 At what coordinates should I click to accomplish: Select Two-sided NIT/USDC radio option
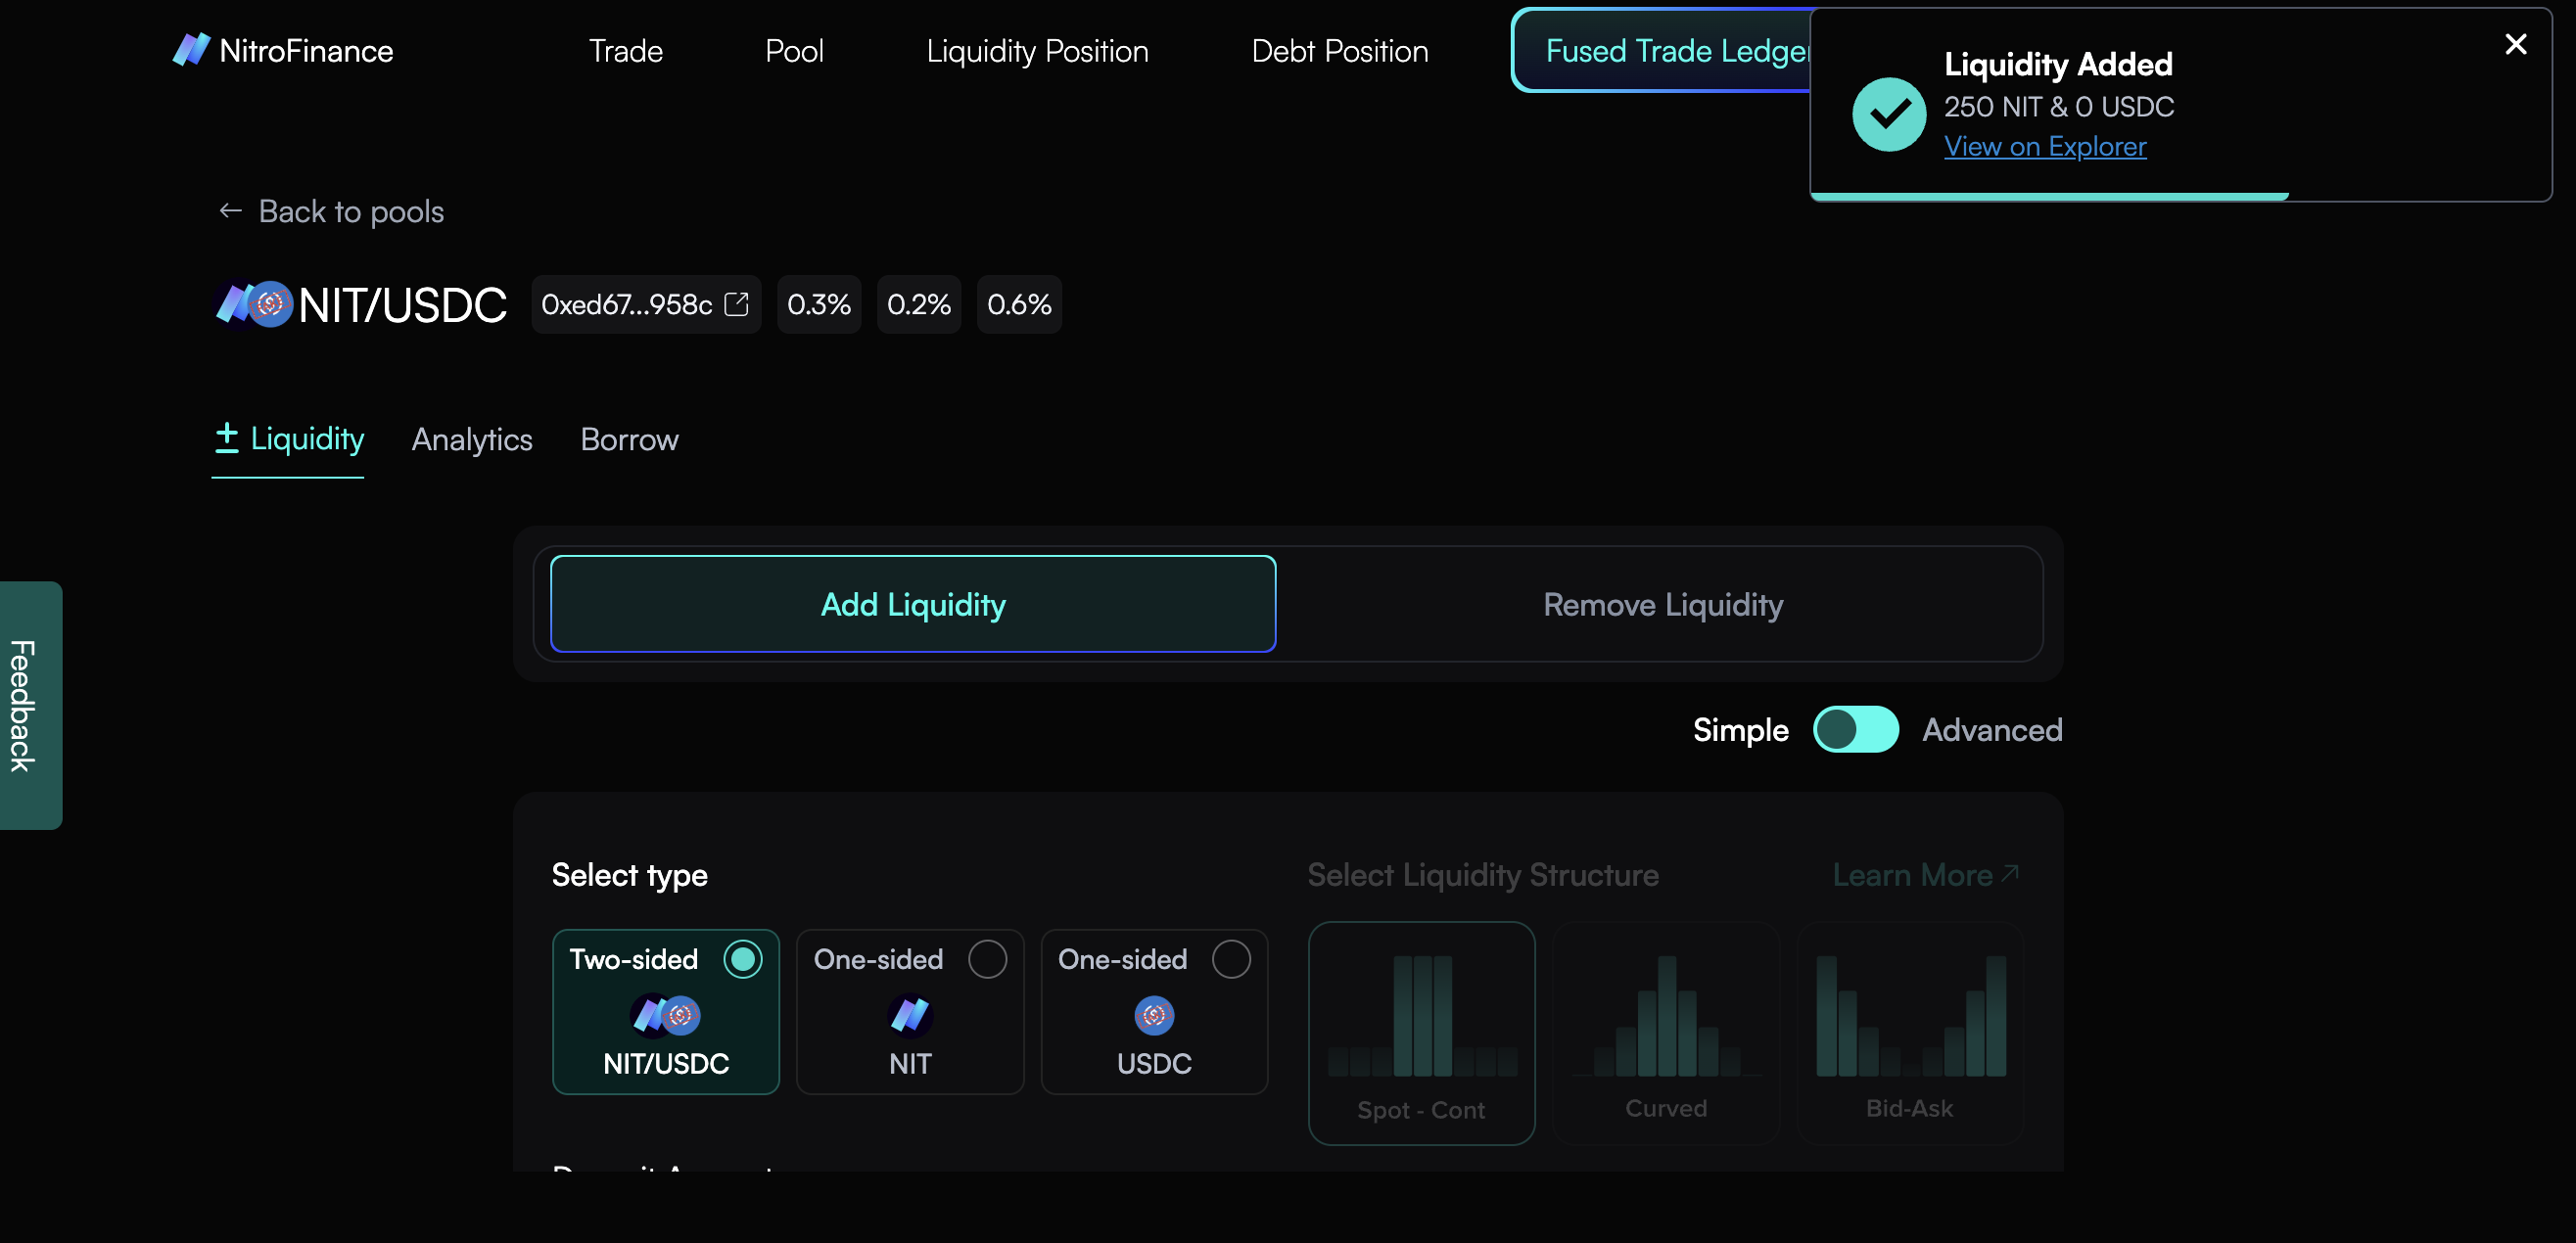(x=742, y=959)
